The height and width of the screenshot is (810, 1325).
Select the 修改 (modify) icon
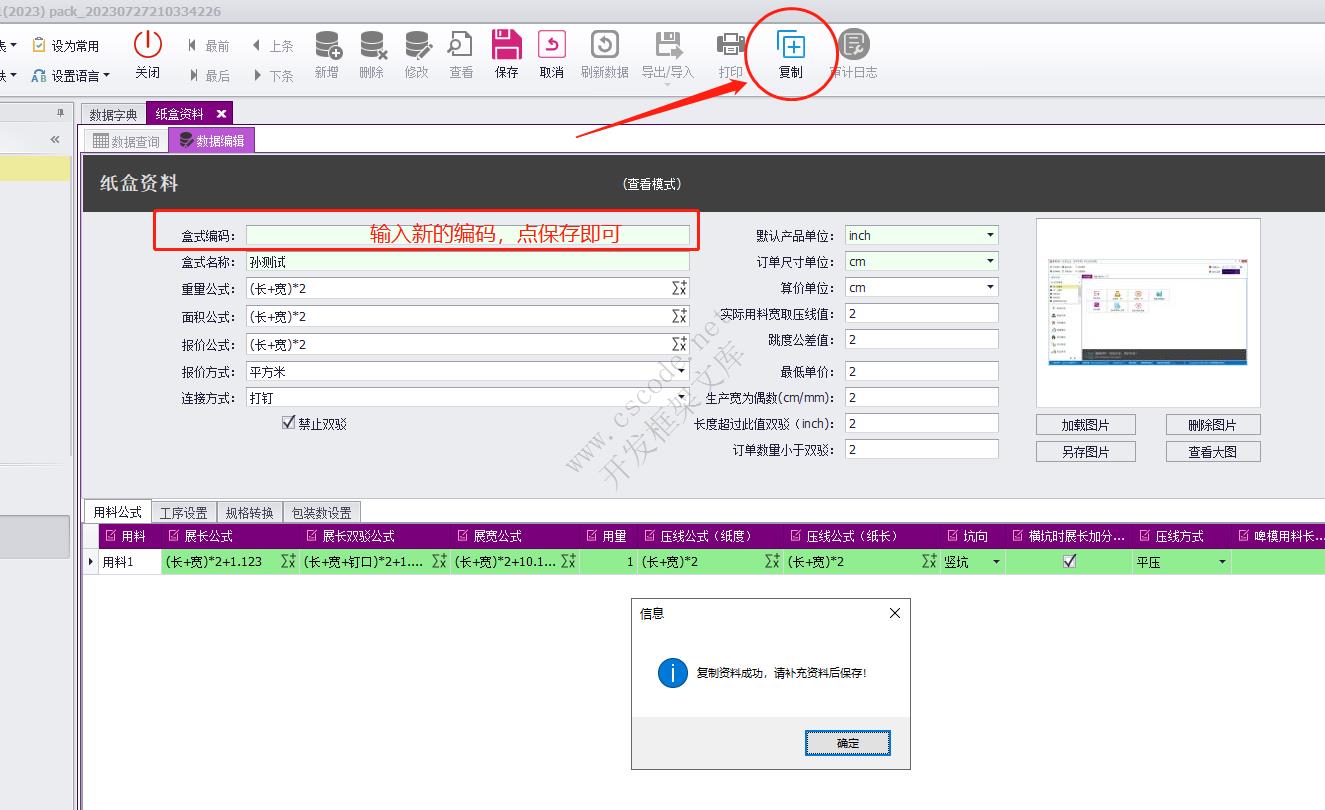[x=416, y=55]
